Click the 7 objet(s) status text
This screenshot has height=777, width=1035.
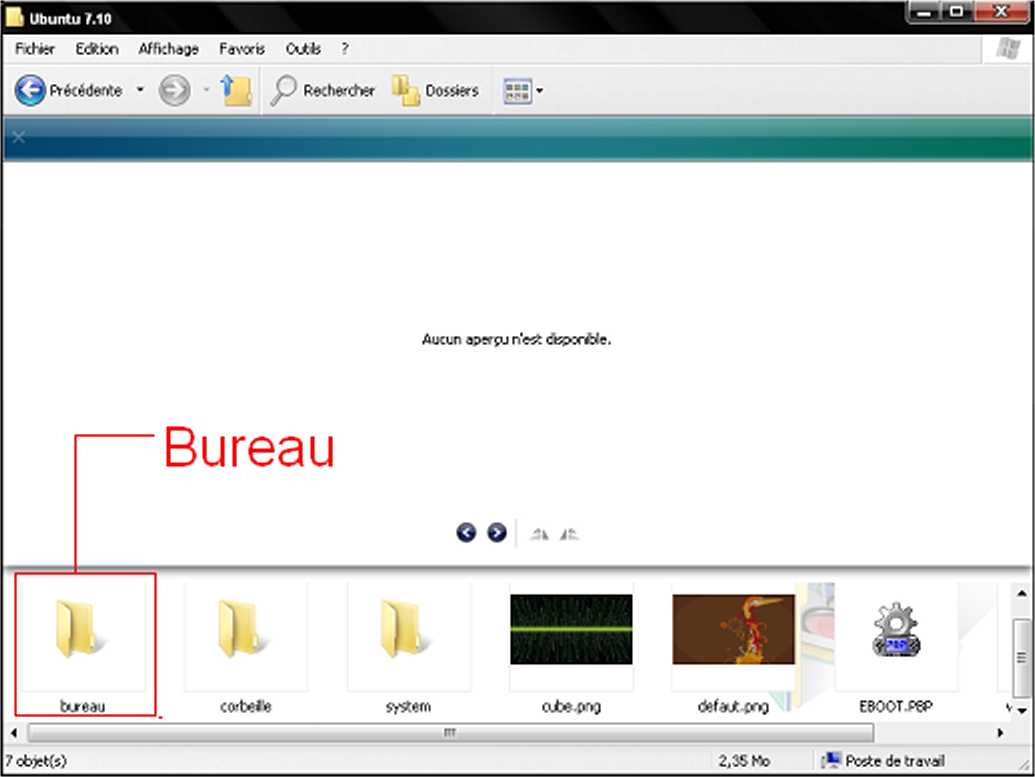point(36,760)
